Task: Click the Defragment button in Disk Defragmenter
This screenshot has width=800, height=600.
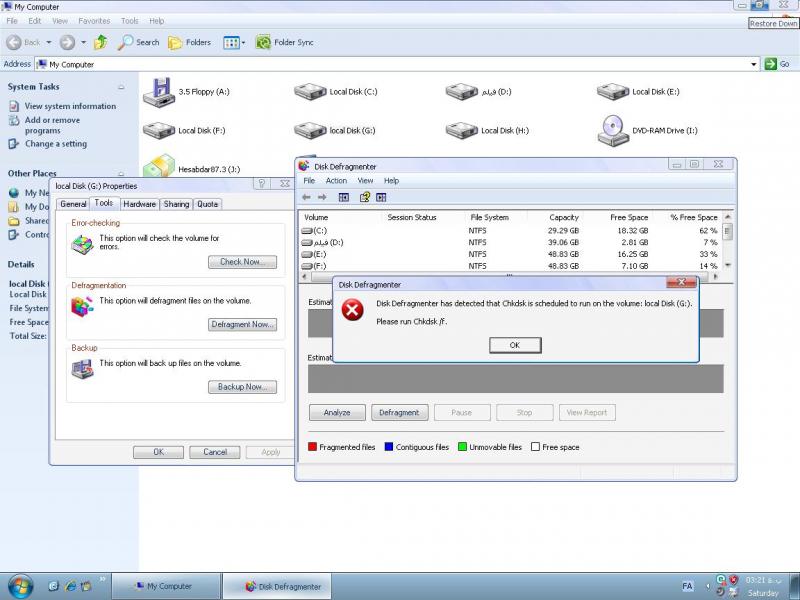Action: click(399, 413)
